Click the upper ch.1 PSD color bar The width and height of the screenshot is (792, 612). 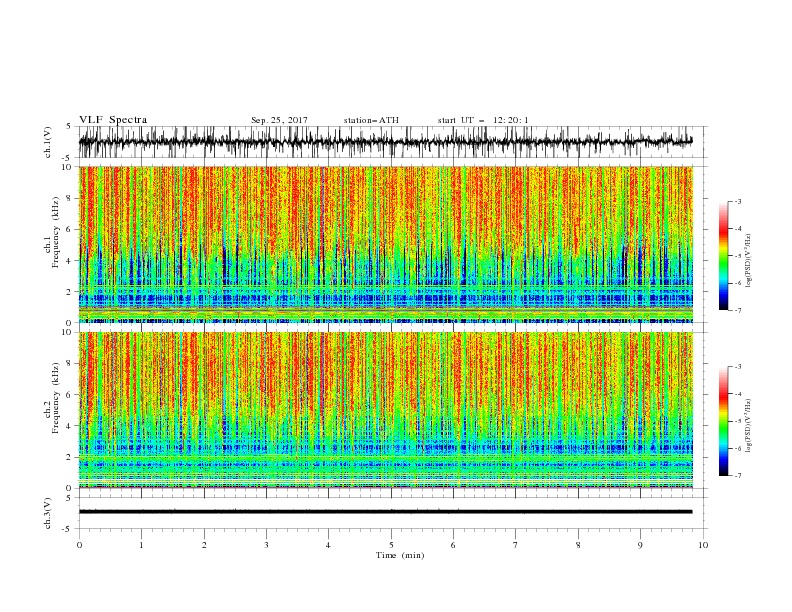(x=723, y=256)
